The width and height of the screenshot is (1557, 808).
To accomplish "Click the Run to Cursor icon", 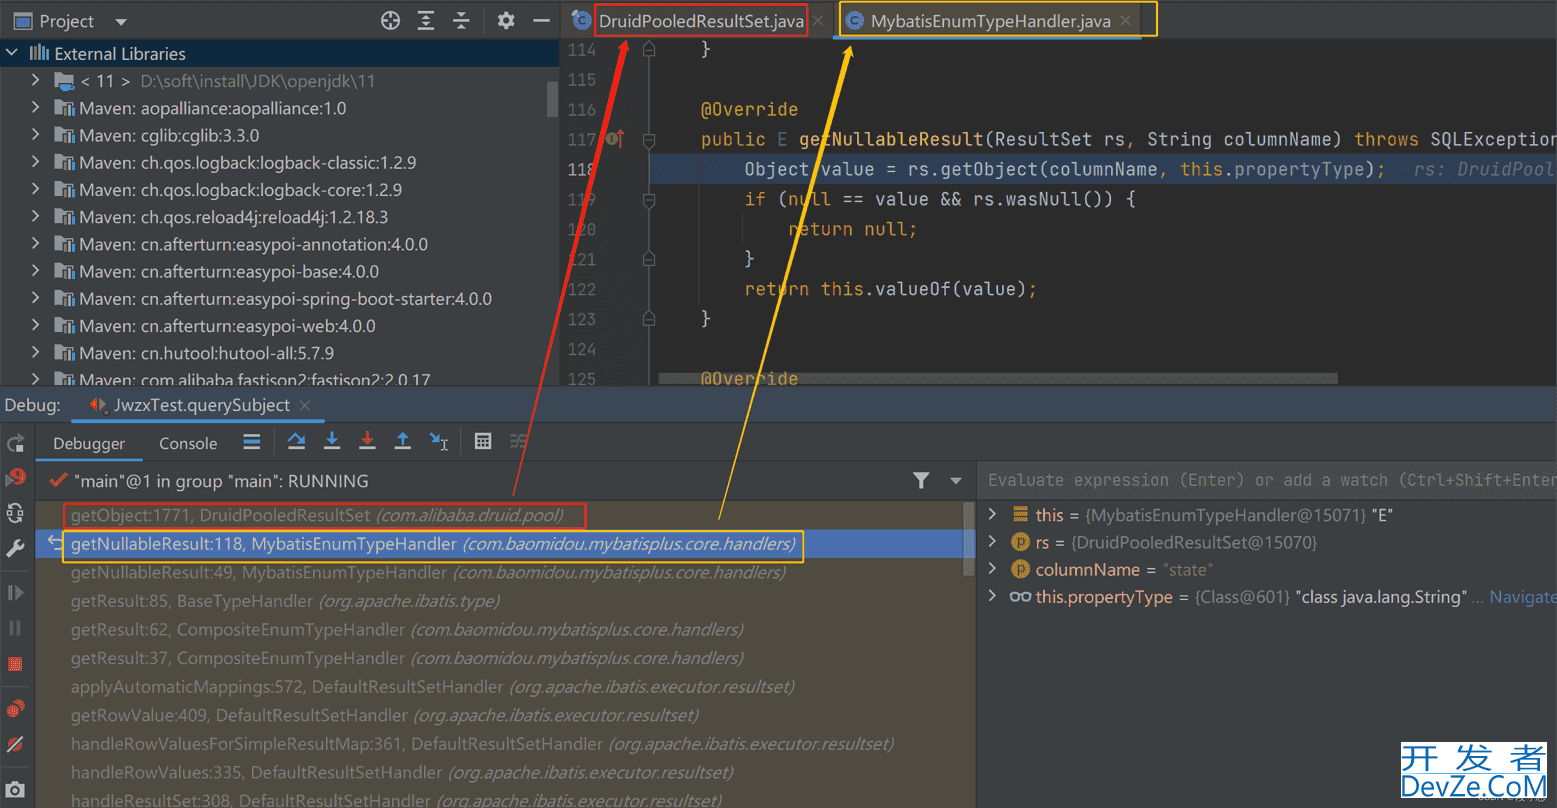I will click(x=439, y=441).
